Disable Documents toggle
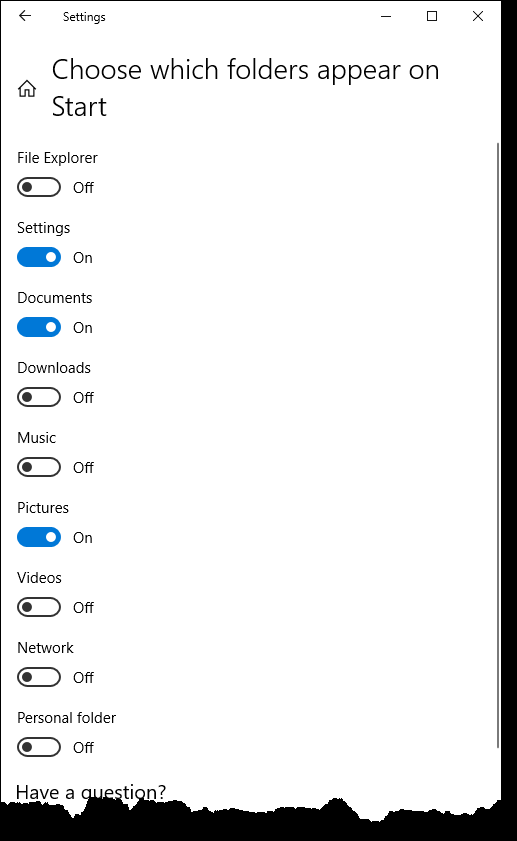 click(39, 328)
